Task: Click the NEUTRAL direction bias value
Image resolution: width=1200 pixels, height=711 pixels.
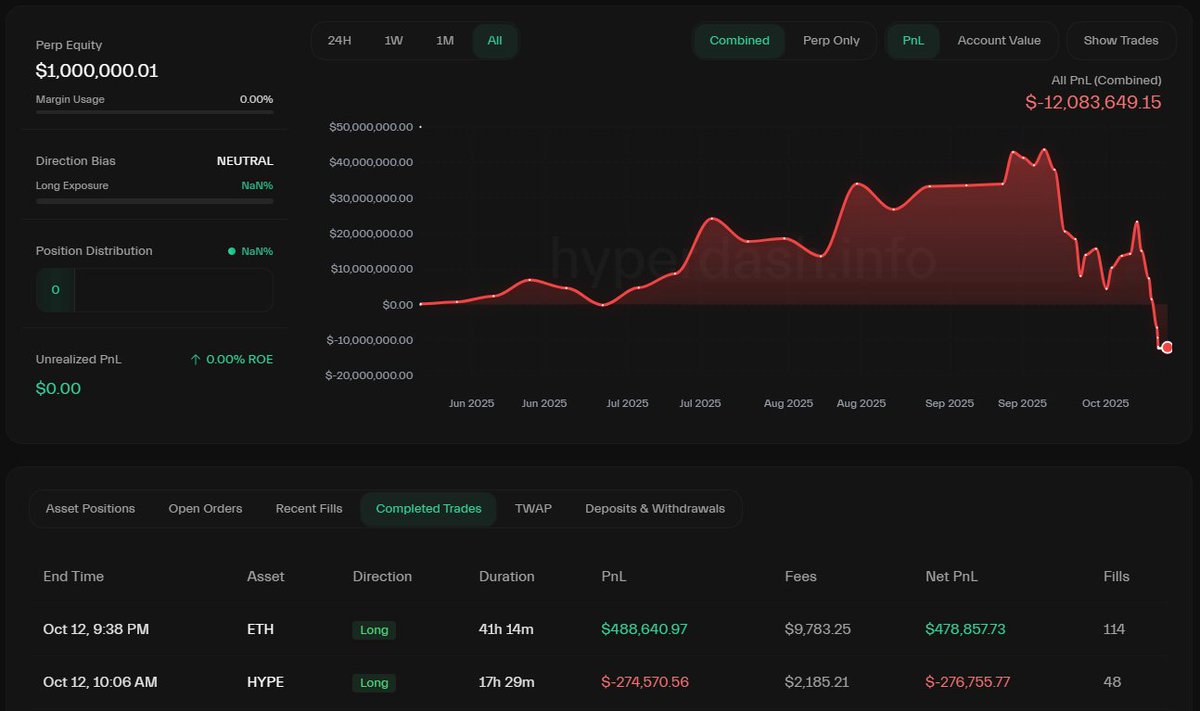Action: point(245,161)
